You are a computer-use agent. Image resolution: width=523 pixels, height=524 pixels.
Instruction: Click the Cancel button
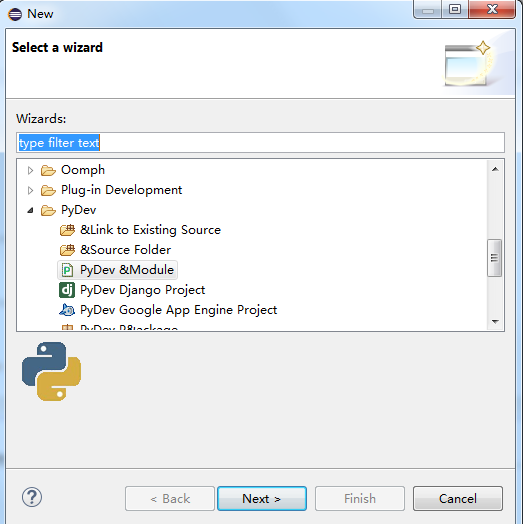click(457, 498)
